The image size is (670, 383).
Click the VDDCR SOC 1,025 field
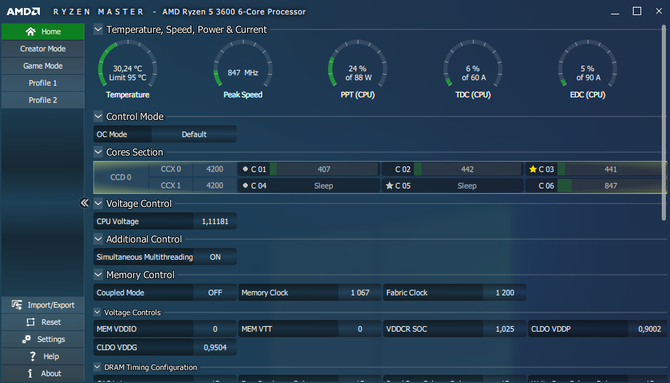click(505, 329)
